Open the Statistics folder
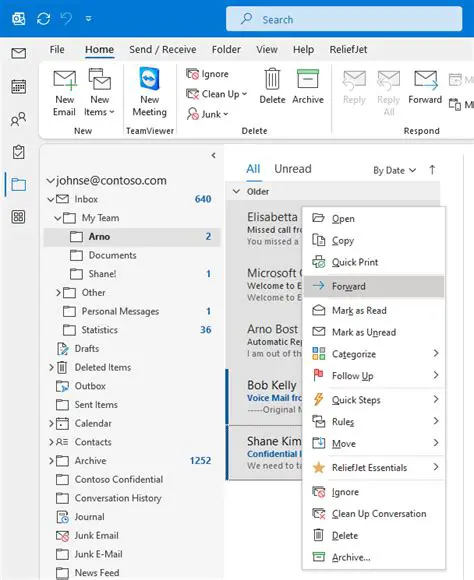The height and width of the screenshot is (580, 474). (x=132, y=330)
